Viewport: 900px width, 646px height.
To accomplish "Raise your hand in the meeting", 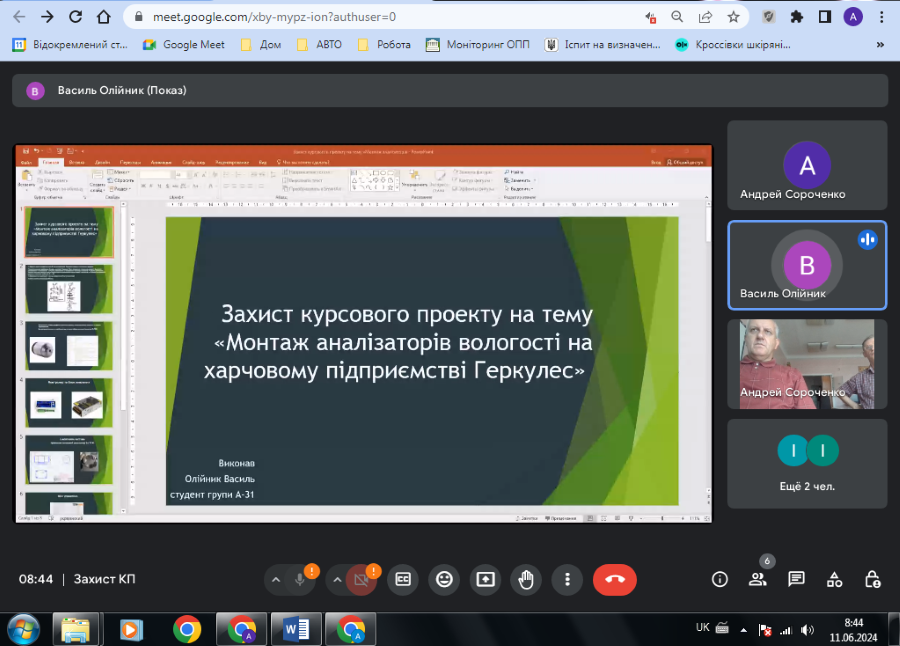I will (x=526, y=579).
